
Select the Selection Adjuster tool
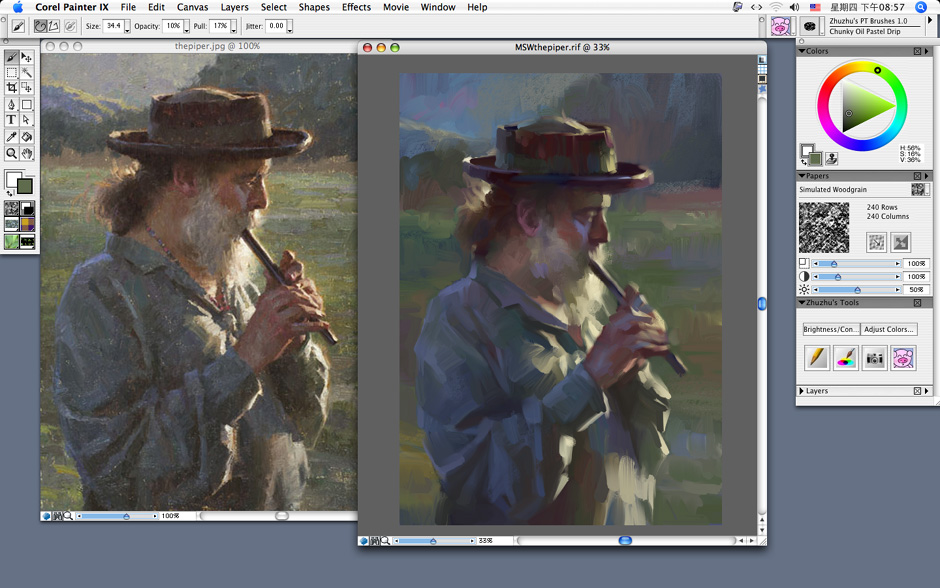26,88
